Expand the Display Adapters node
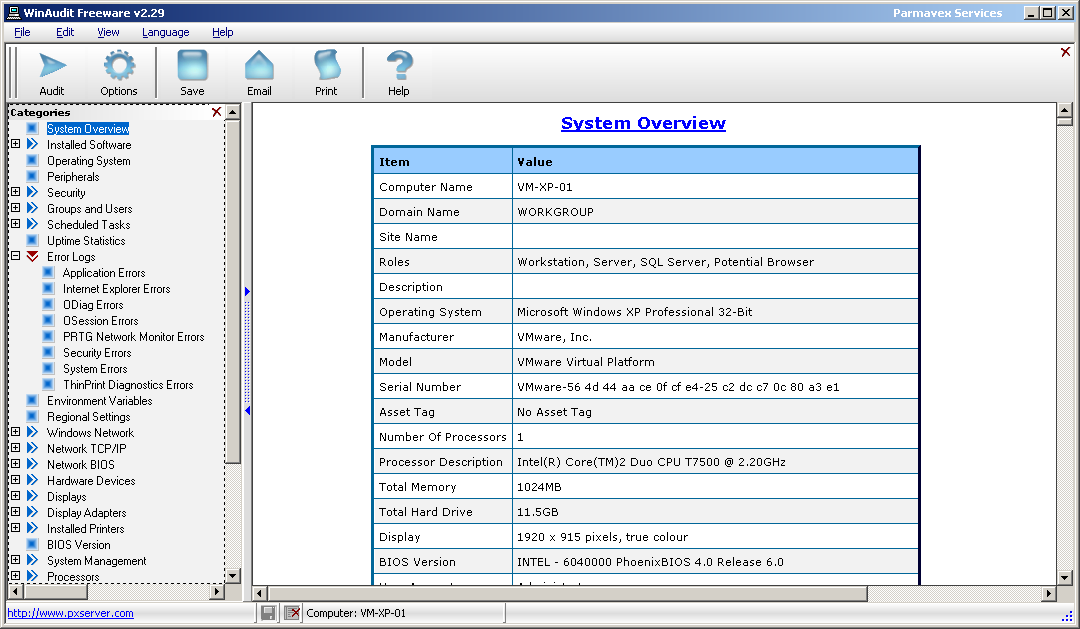The image size is (1080, 629). tap(15, 512)
